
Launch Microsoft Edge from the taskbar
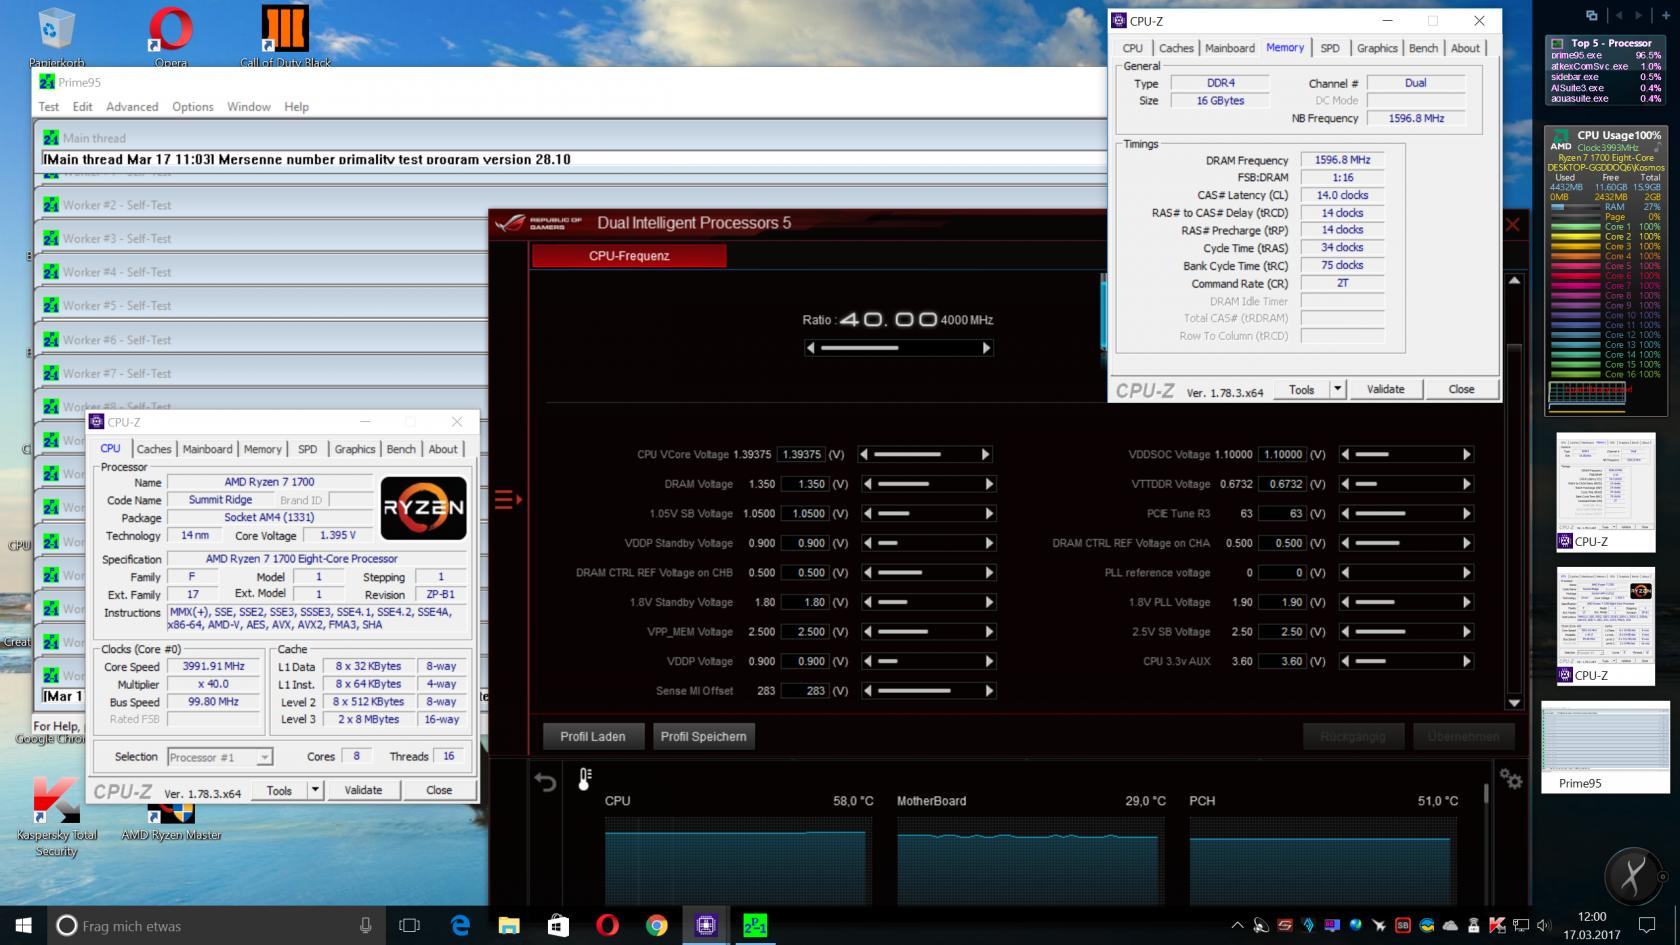[460, 925]
